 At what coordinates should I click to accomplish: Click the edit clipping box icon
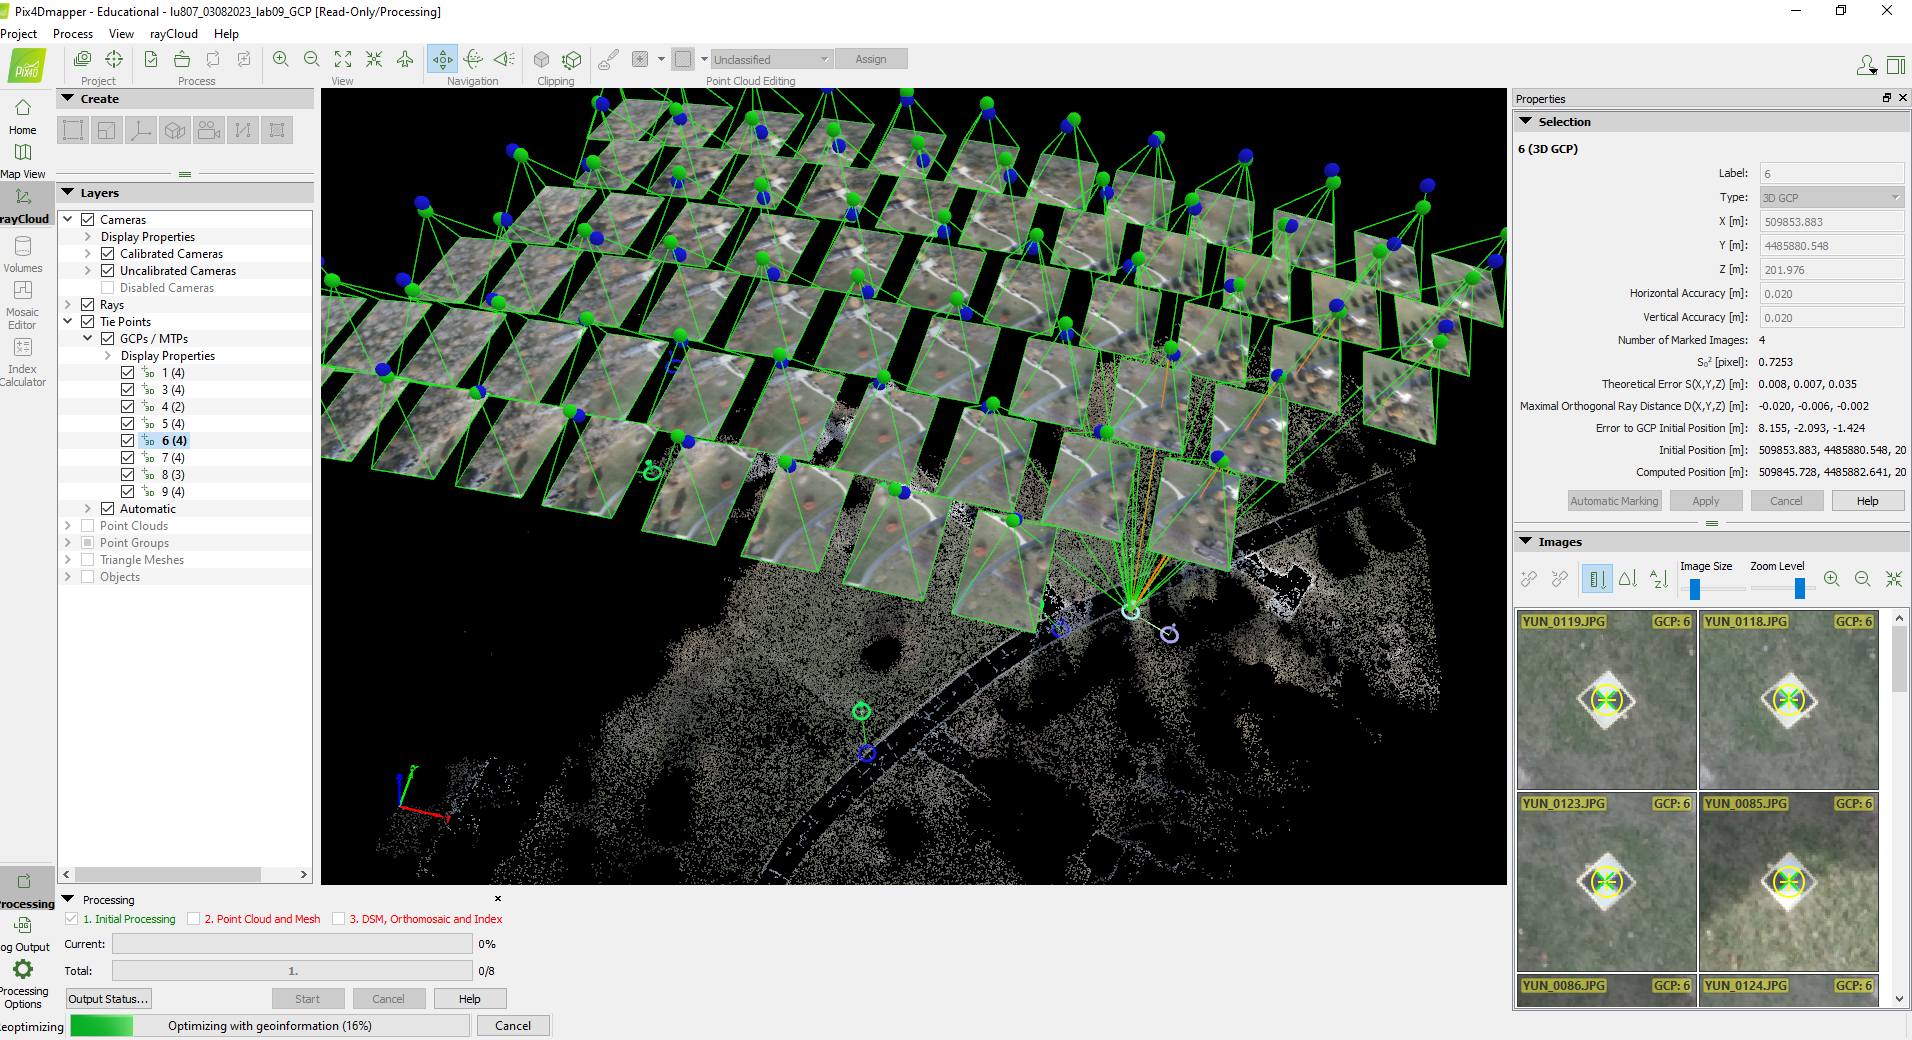[572, 59]
